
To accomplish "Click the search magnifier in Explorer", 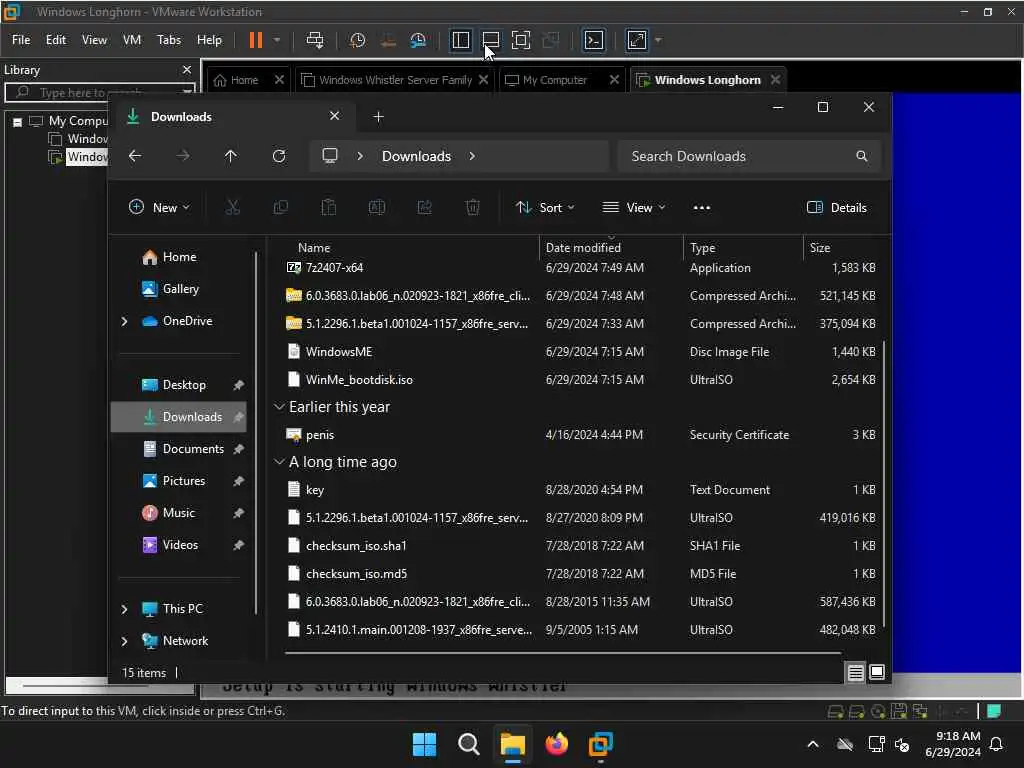I will [862, 156].
